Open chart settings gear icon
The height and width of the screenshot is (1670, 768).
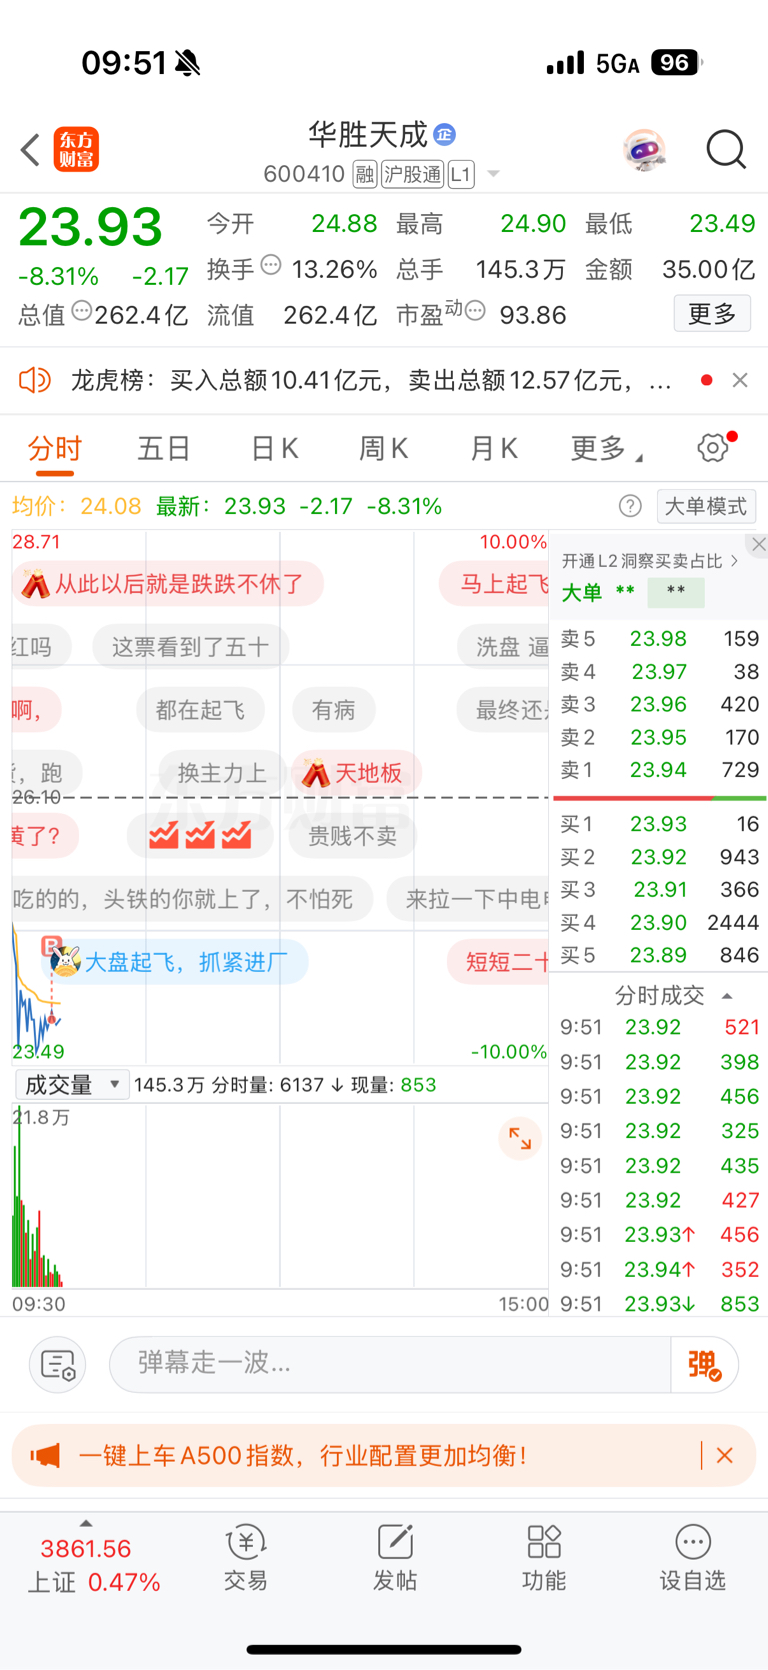(713, 447)
